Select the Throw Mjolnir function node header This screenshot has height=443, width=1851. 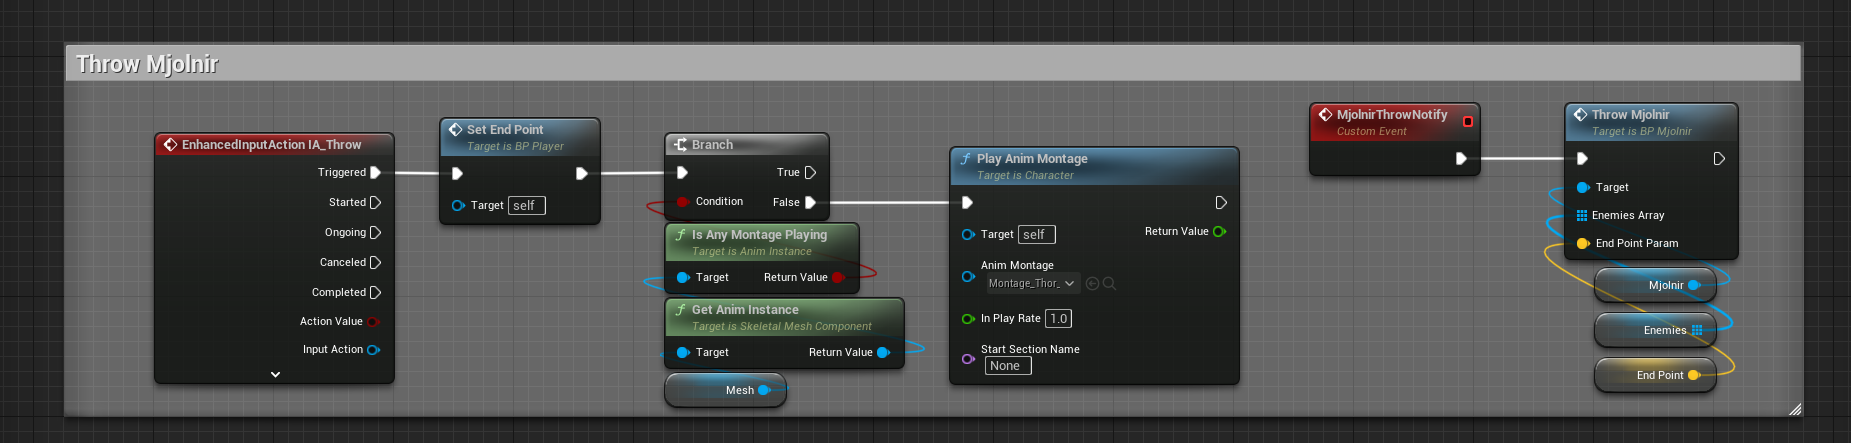coord(1651,122)
